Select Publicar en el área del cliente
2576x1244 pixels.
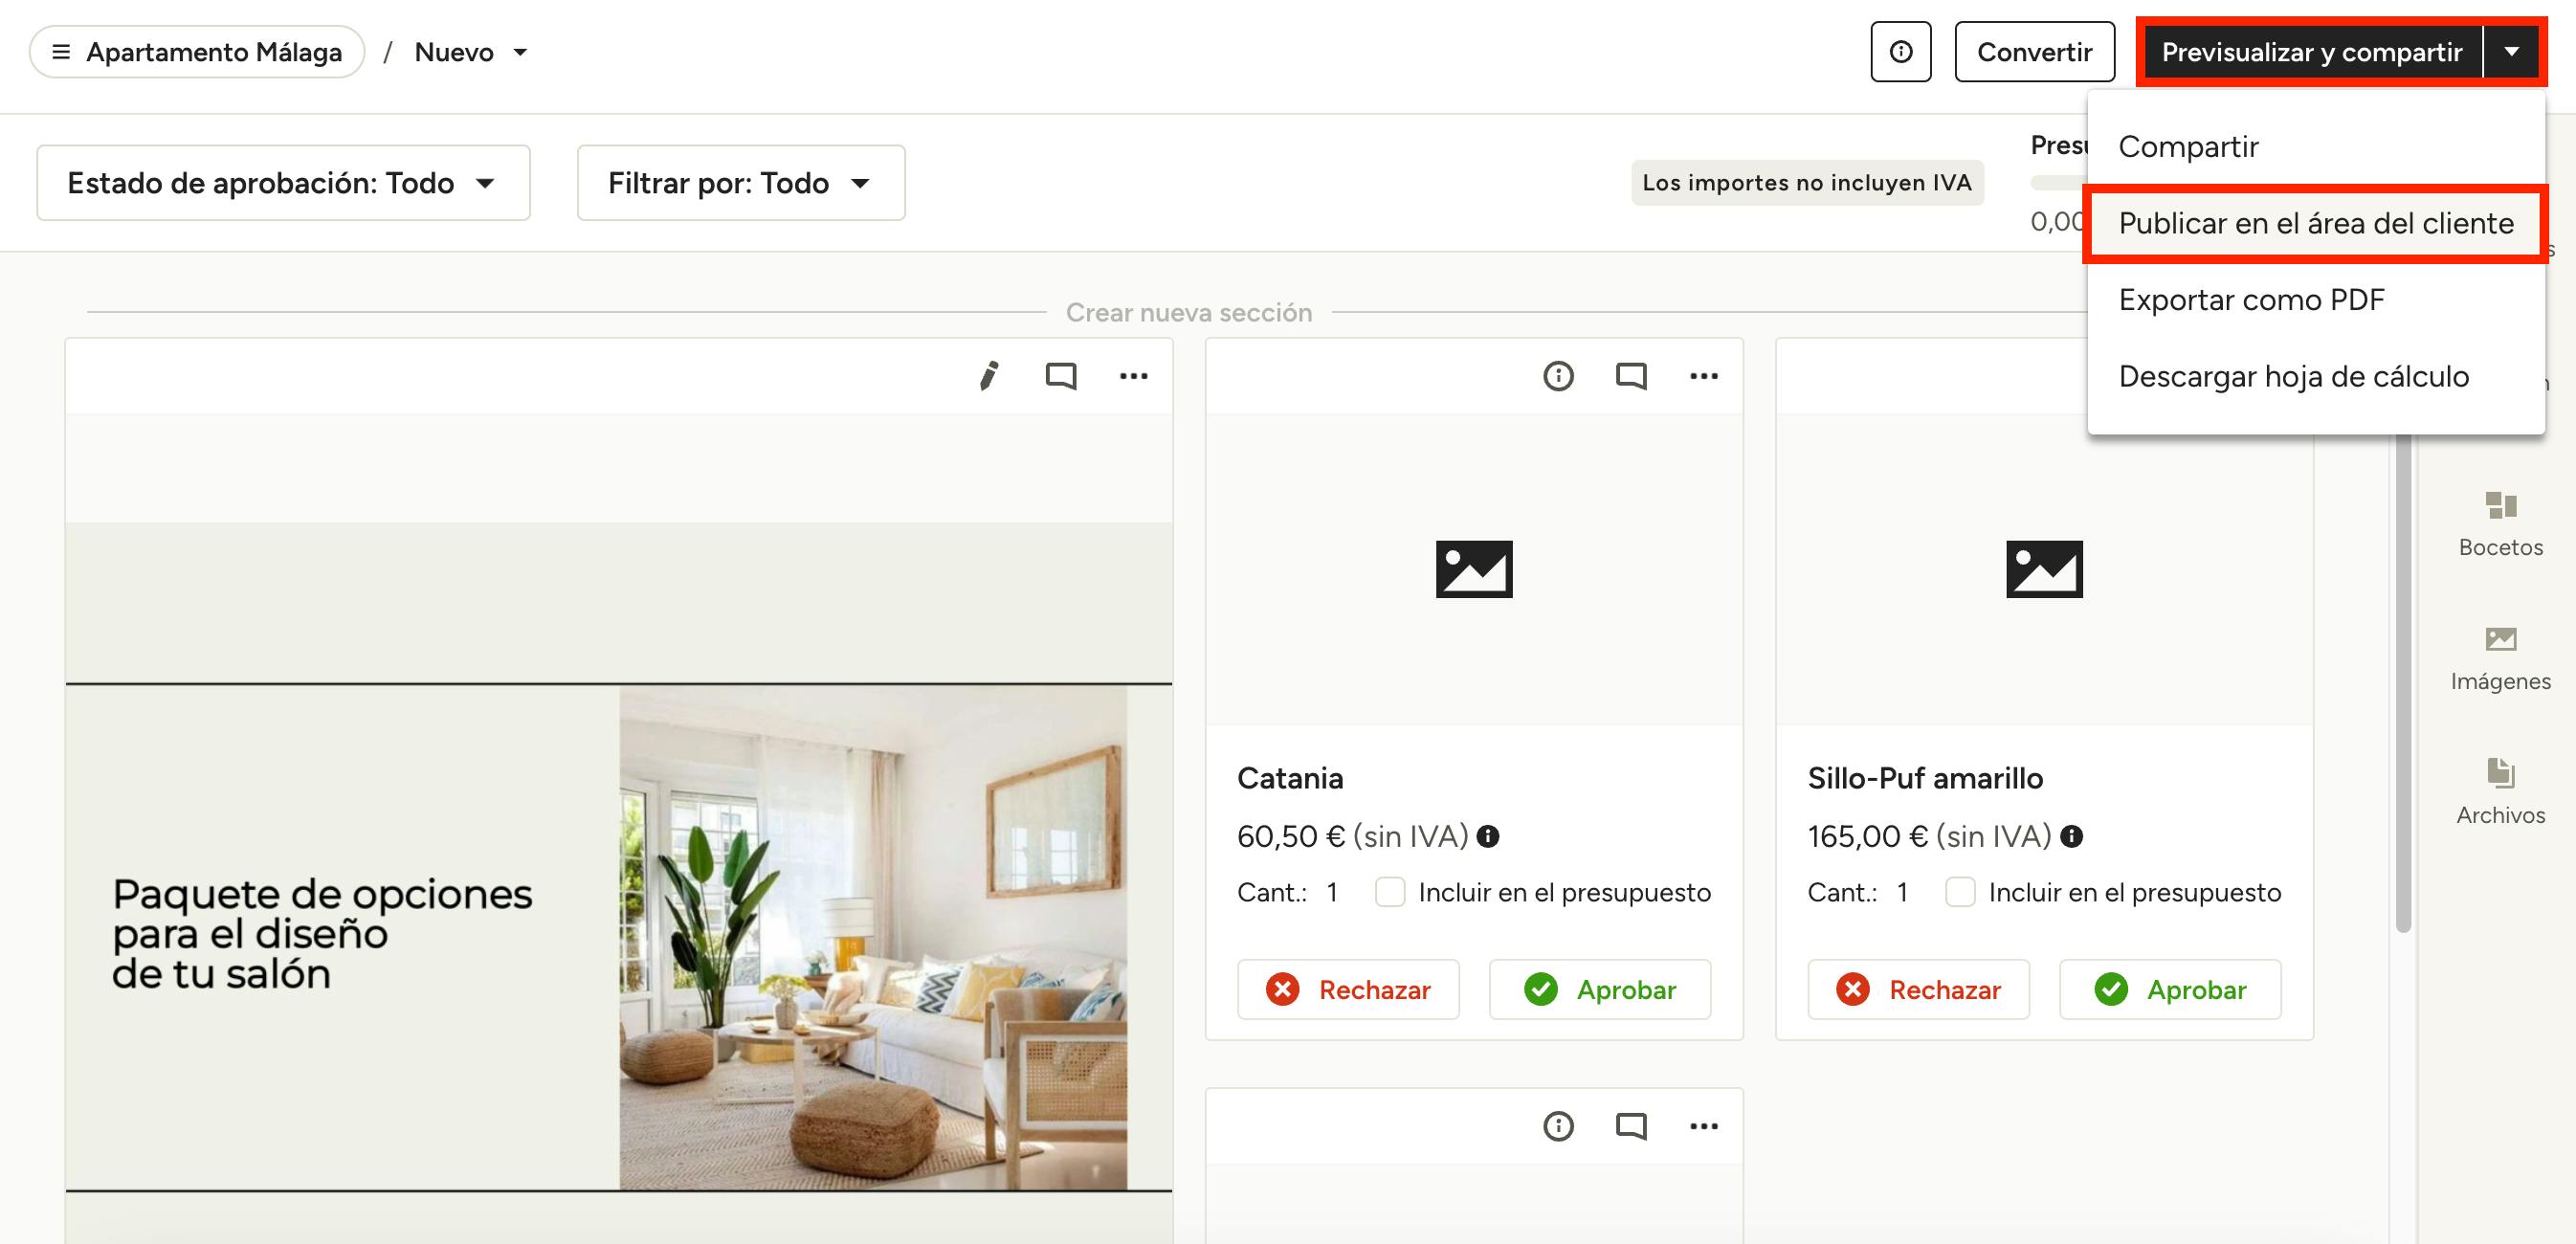(x=2315, y=224)
